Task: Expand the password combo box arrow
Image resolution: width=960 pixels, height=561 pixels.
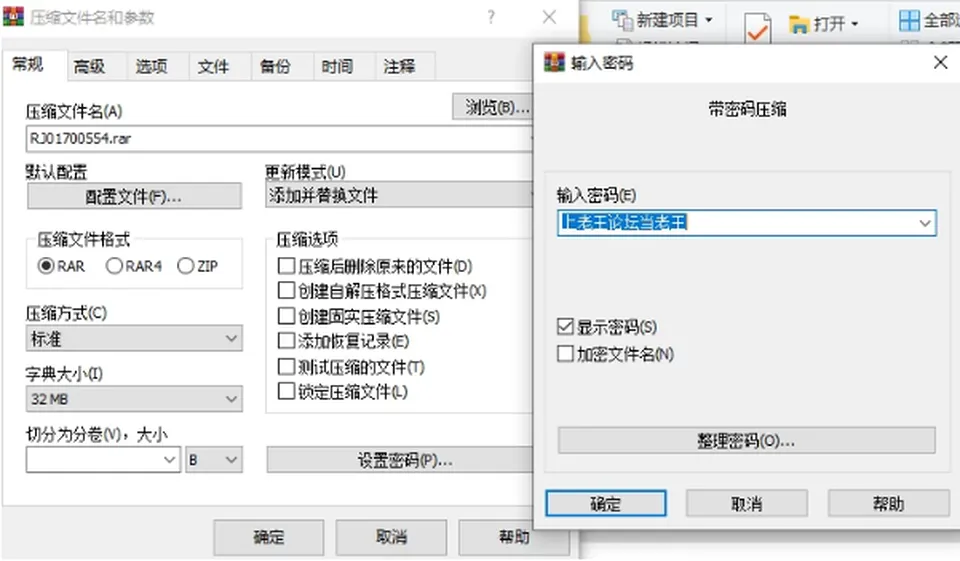Action: (924, 223)
